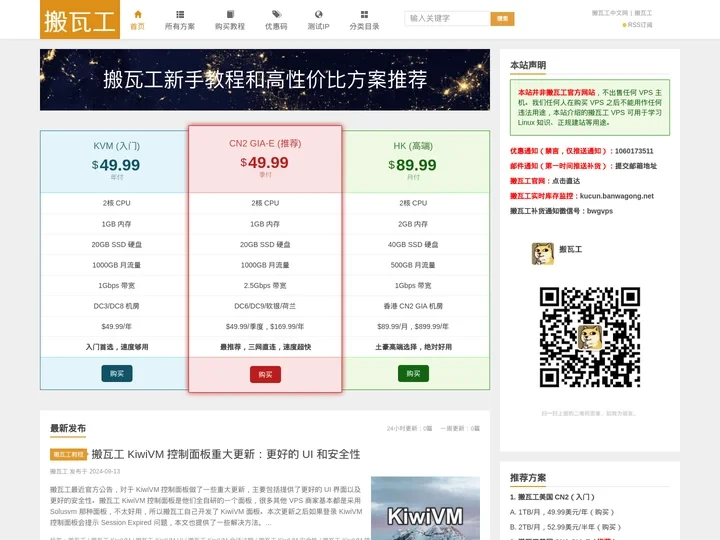This screenshot has width=720, height=540.
Task: Click the WeChat QR code image
Action: pyautogui.click(x=590, y=337)
